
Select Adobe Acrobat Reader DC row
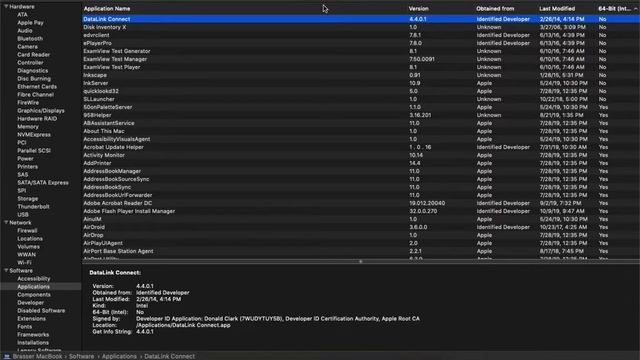[x=360, y=203]
